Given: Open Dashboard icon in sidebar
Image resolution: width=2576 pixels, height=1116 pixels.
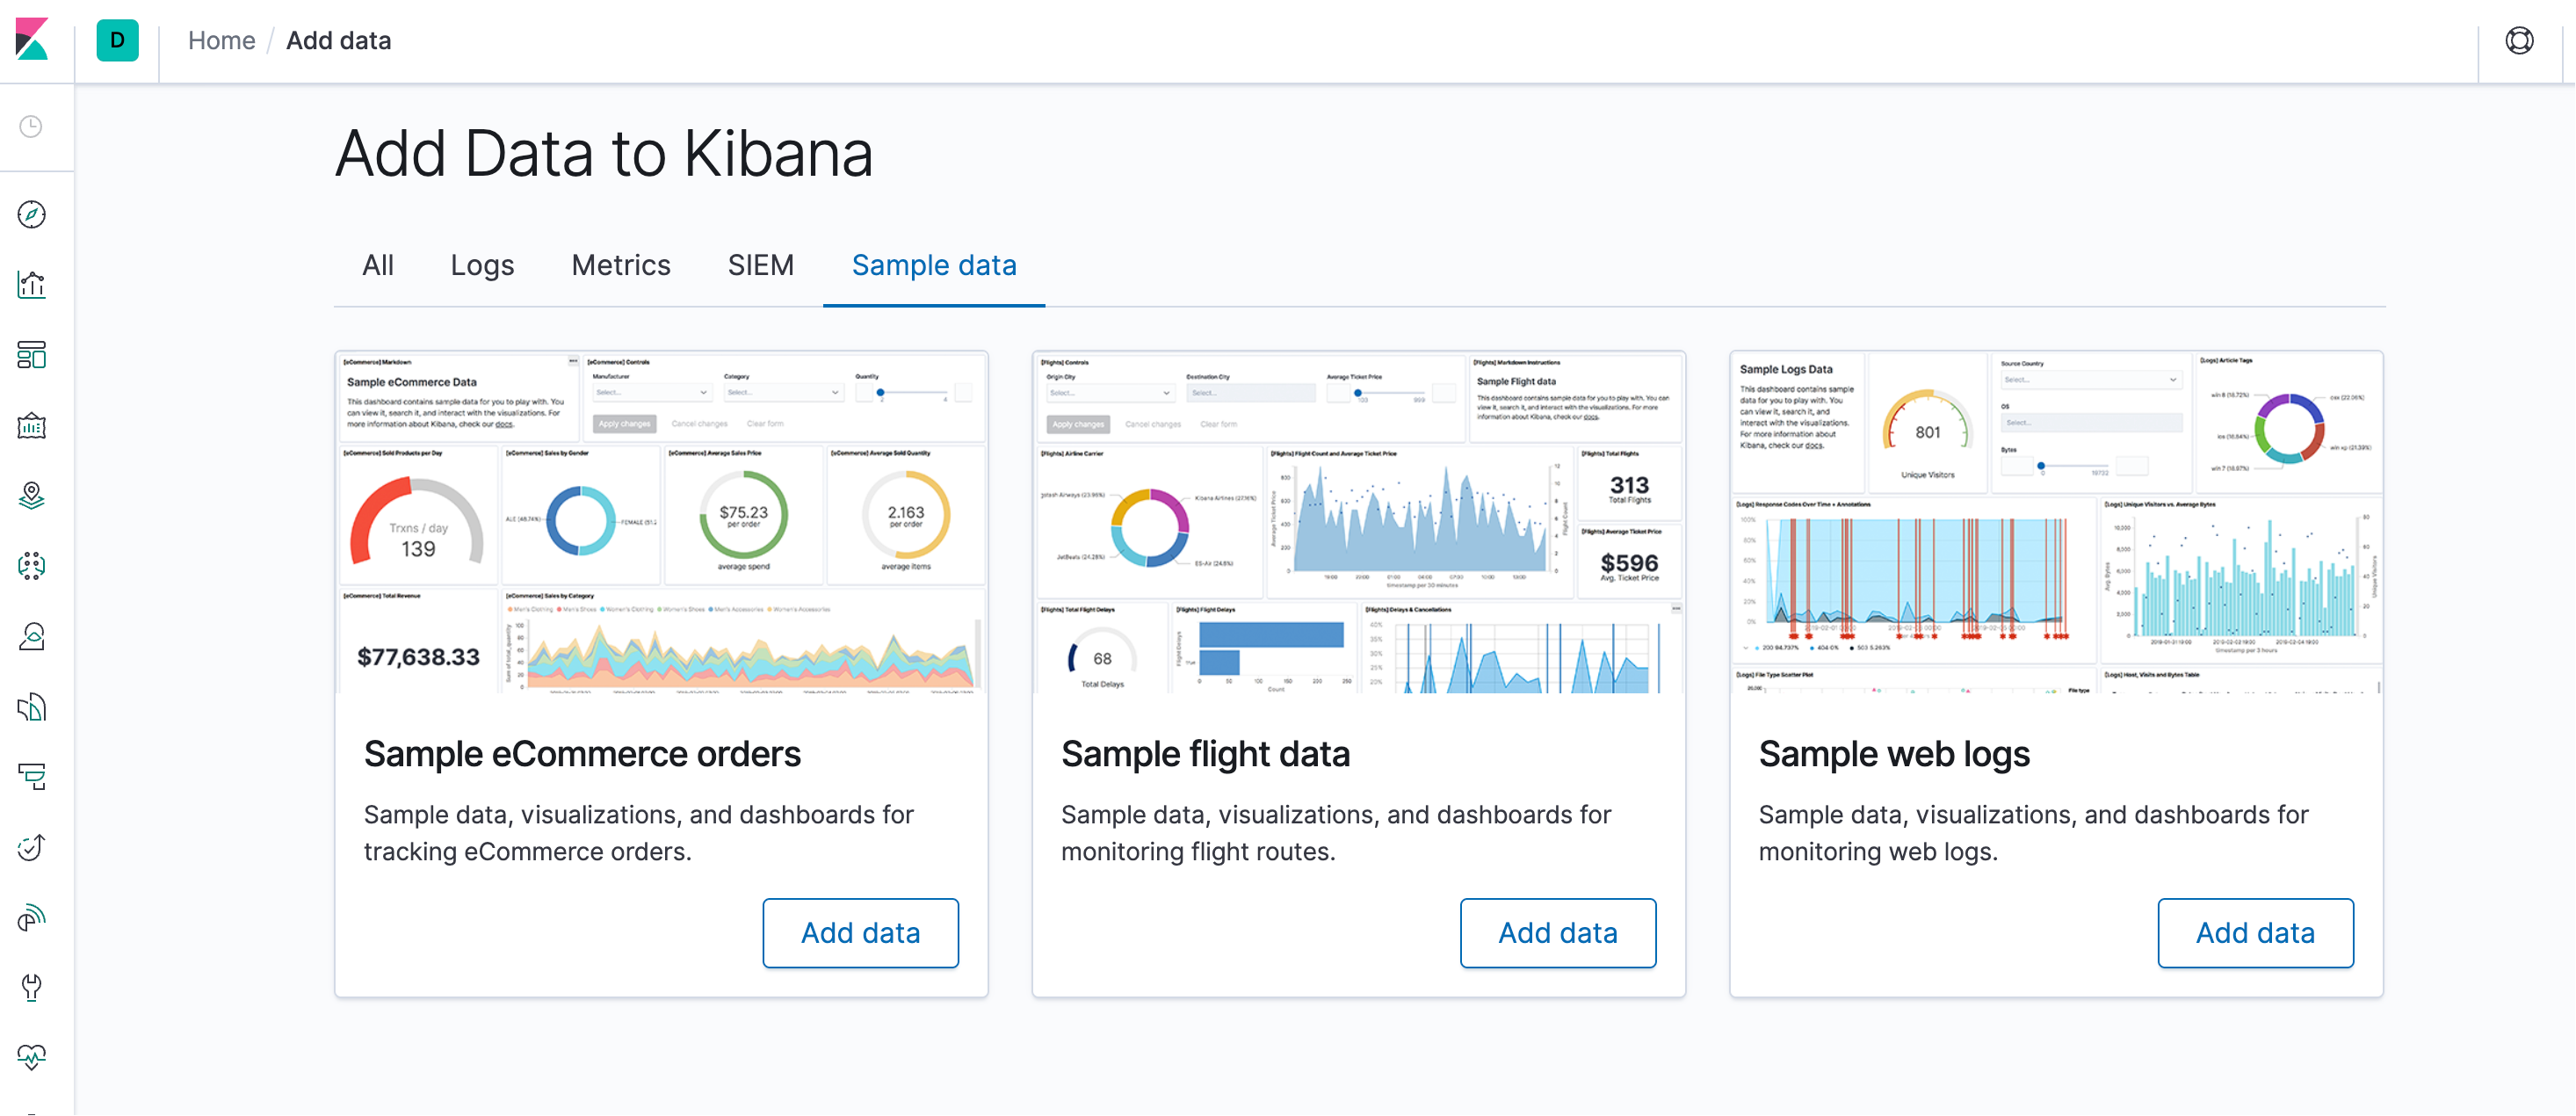Looking at the screenshot, I should tap(32, 355).
